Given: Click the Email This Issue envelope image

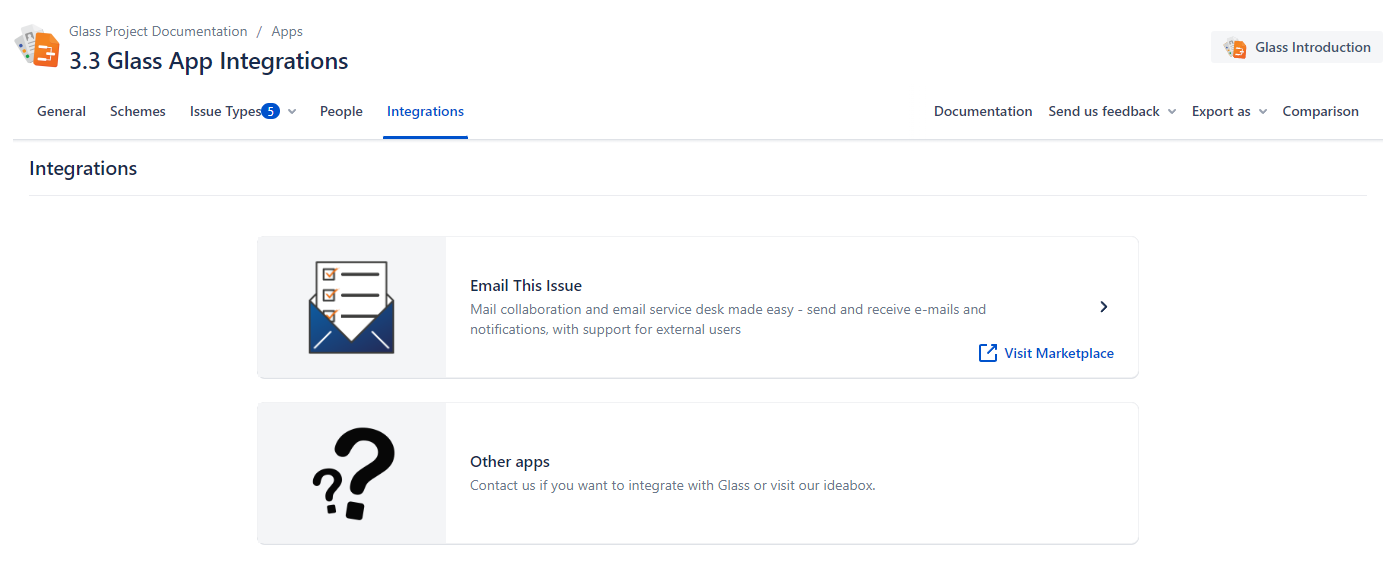Looking at the screenshot, I should tap(351, 307).
